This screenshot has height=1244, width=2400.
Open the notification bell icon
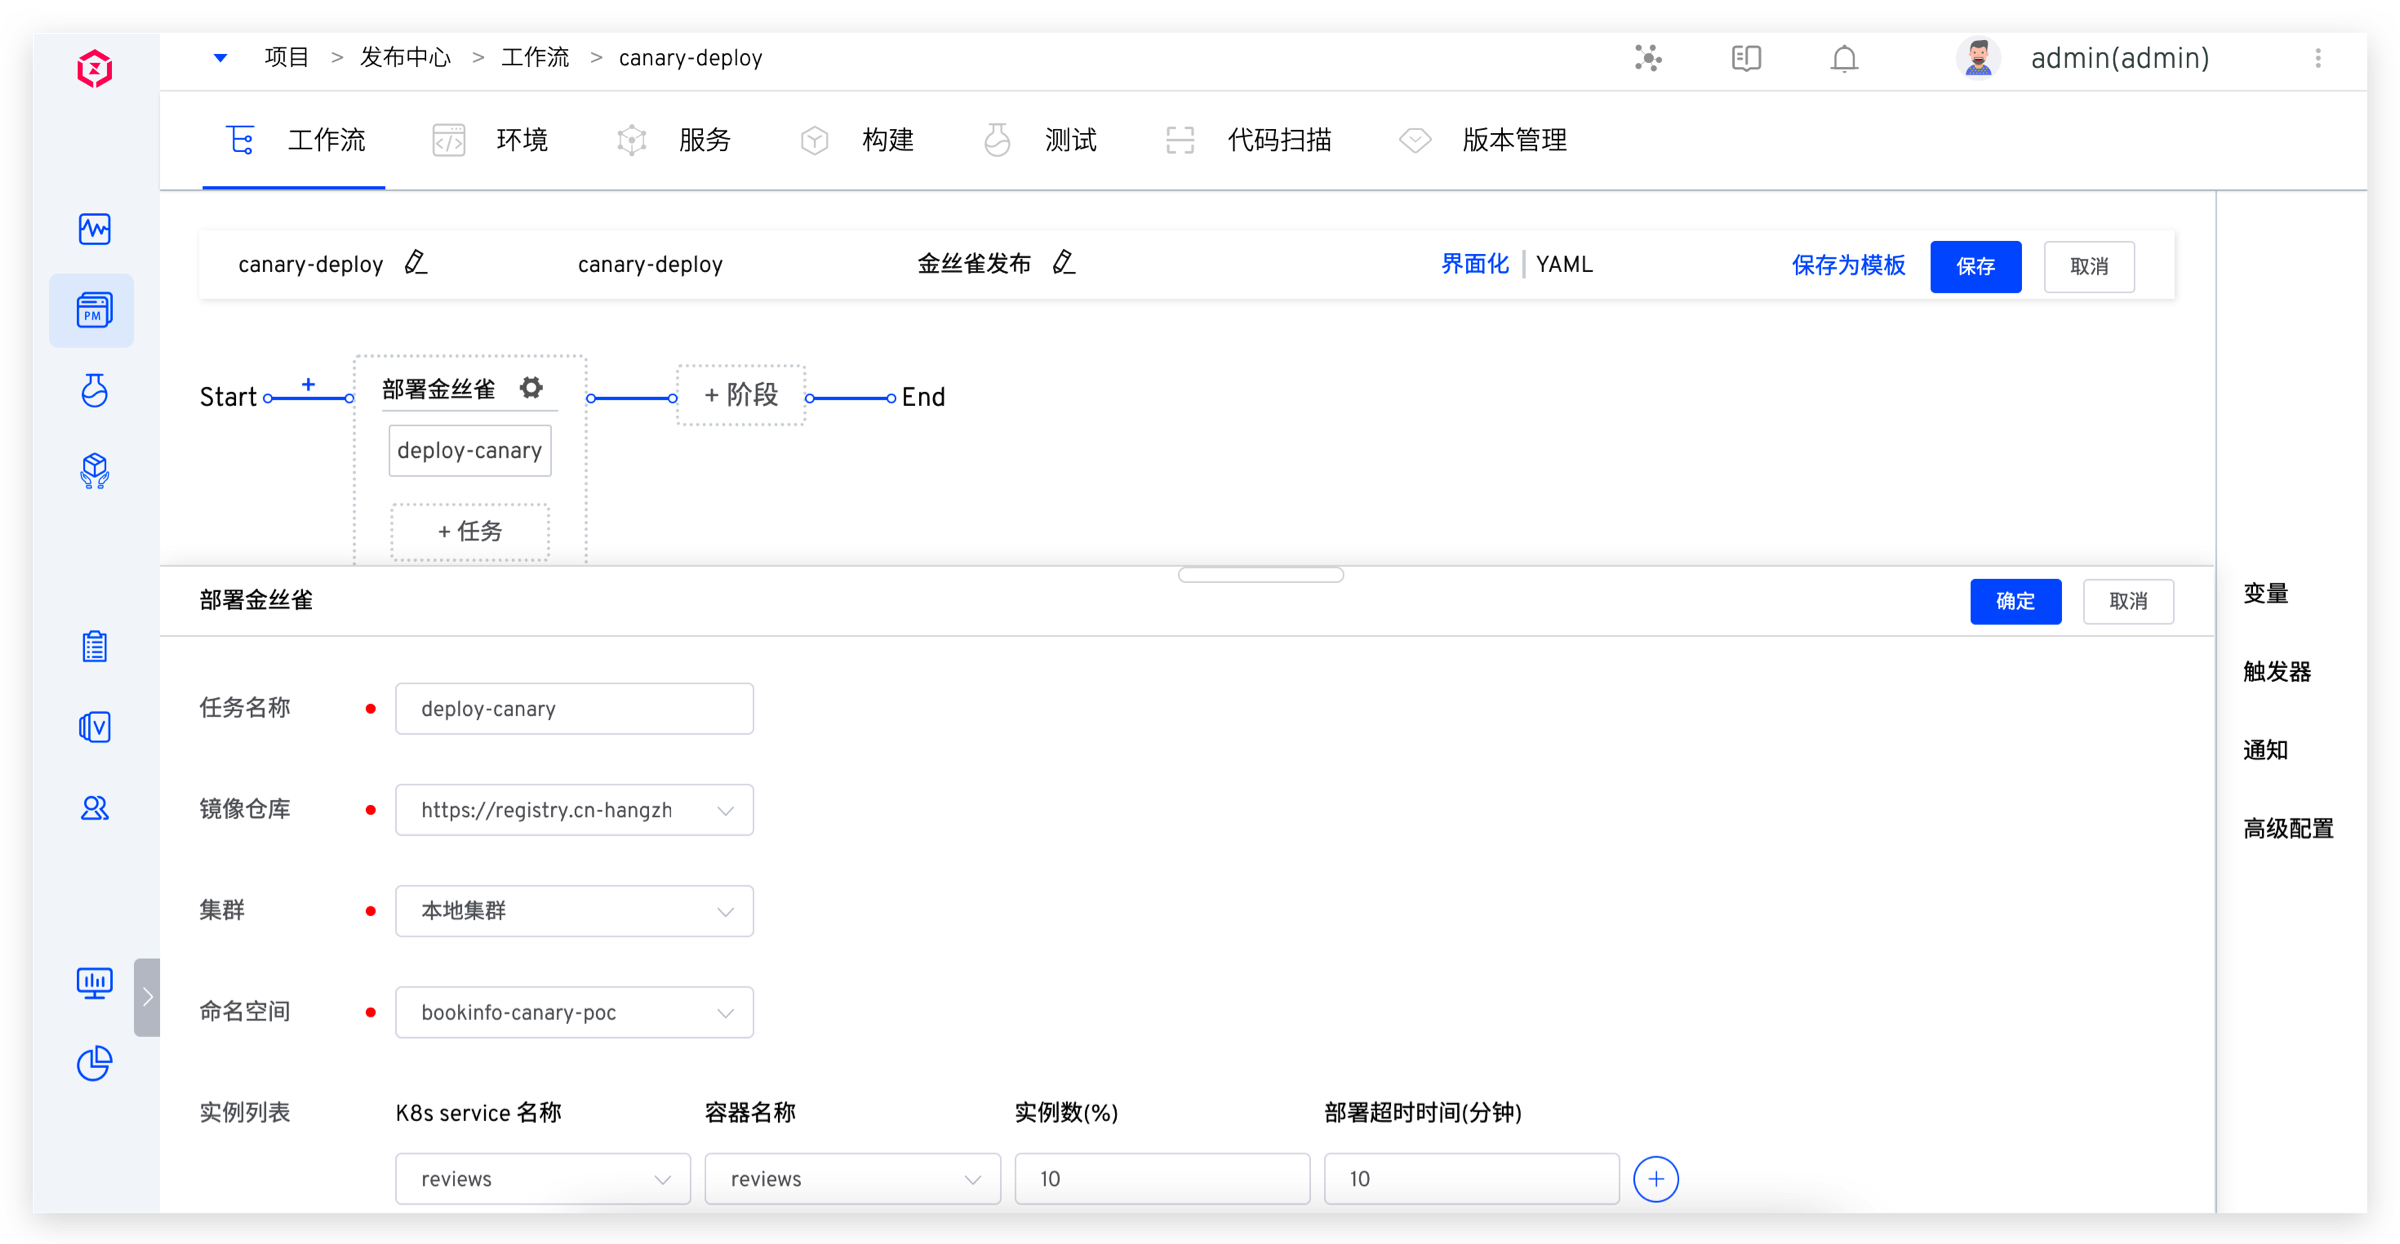[1844, 59]
